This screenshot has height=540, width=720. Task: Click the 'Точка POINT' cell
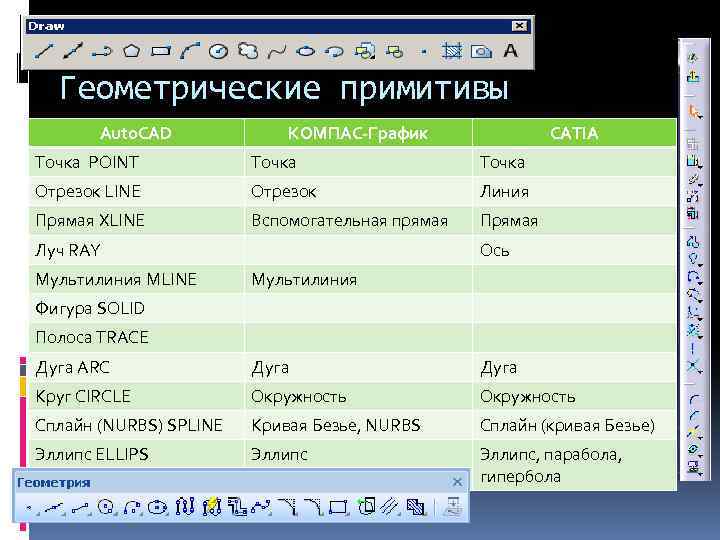(136, 162)
